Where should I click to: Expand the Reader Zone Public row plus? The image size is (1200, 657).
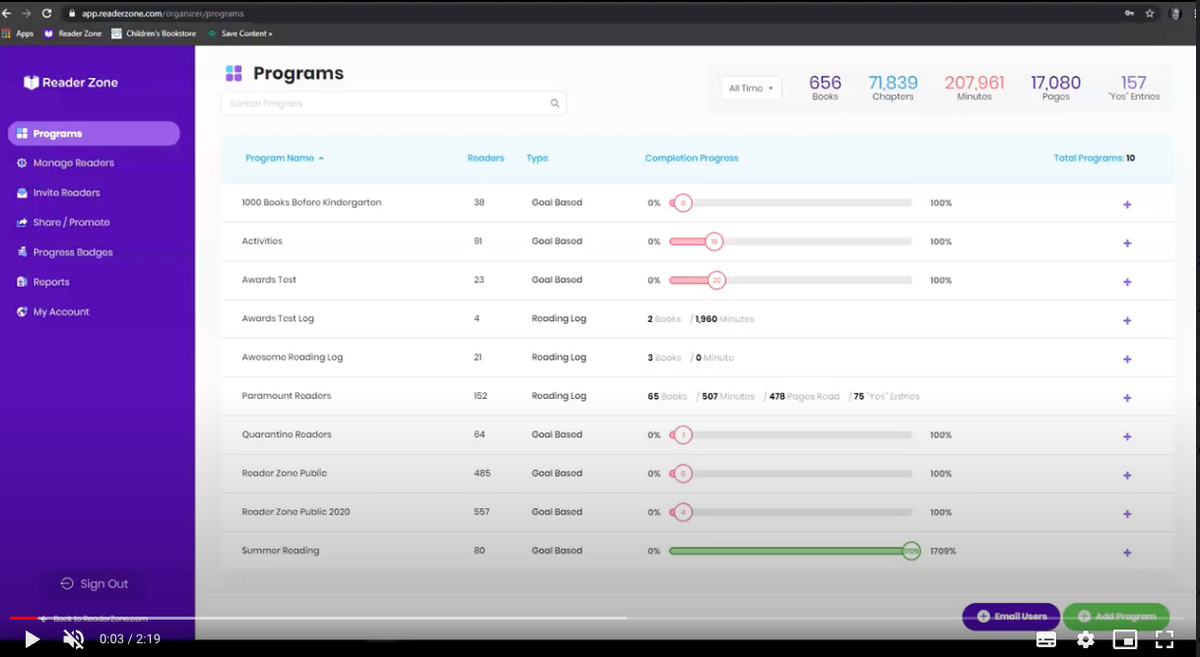point(1127,475)
